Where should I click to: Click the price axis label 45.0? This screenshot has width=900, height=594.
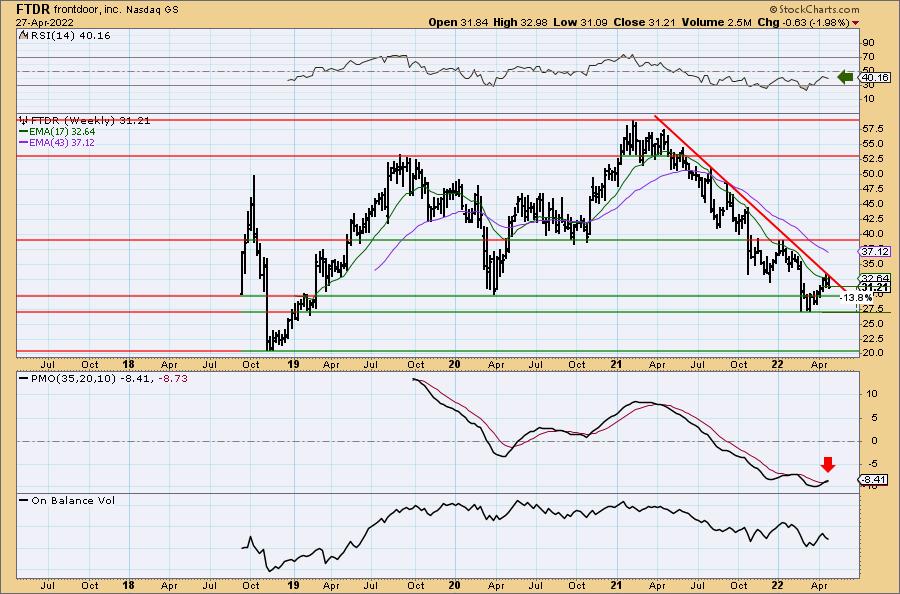point(872,204)
